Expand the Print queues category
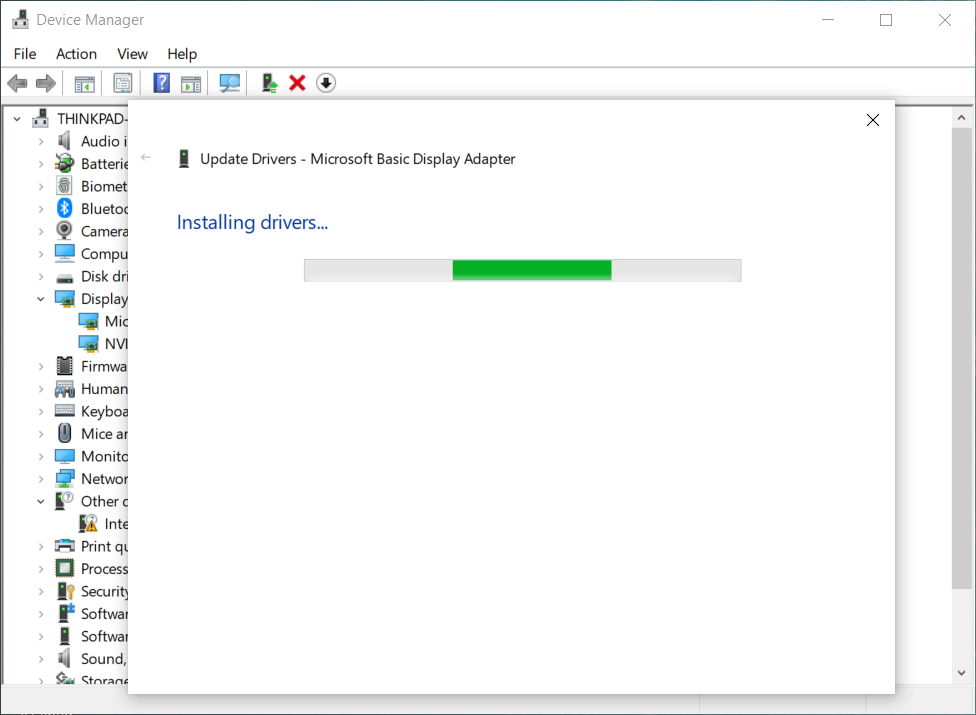Screen dimensions: 976x715 41,546
